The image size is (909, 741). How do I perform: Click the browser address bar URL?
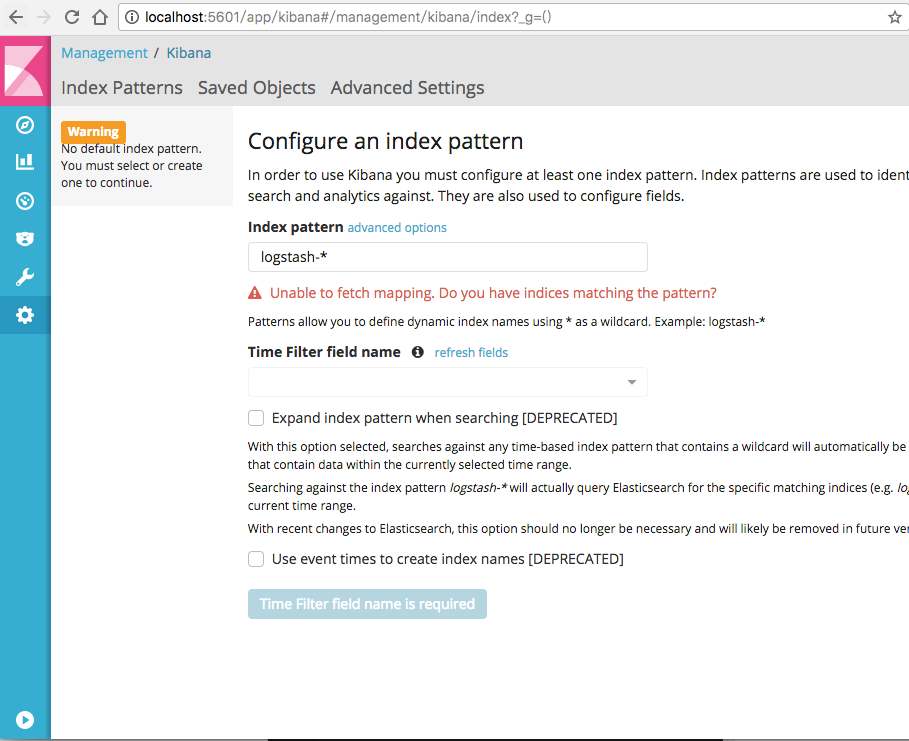coord(348,17)
